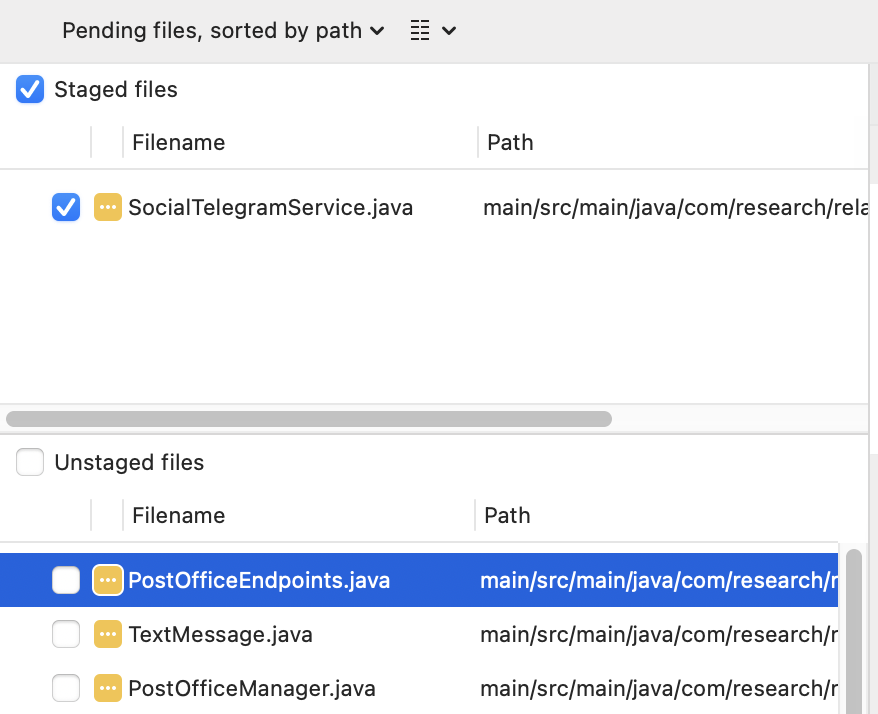
Task: Click the Path column header in Staged files
Action: click(510, 142)
